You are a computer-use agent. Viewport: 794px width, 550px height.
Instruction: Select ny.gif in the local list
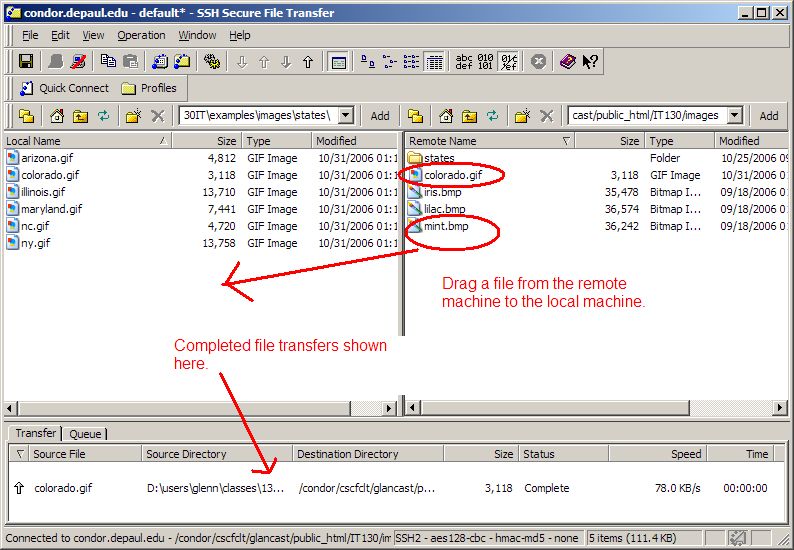(x=35, y=243)
